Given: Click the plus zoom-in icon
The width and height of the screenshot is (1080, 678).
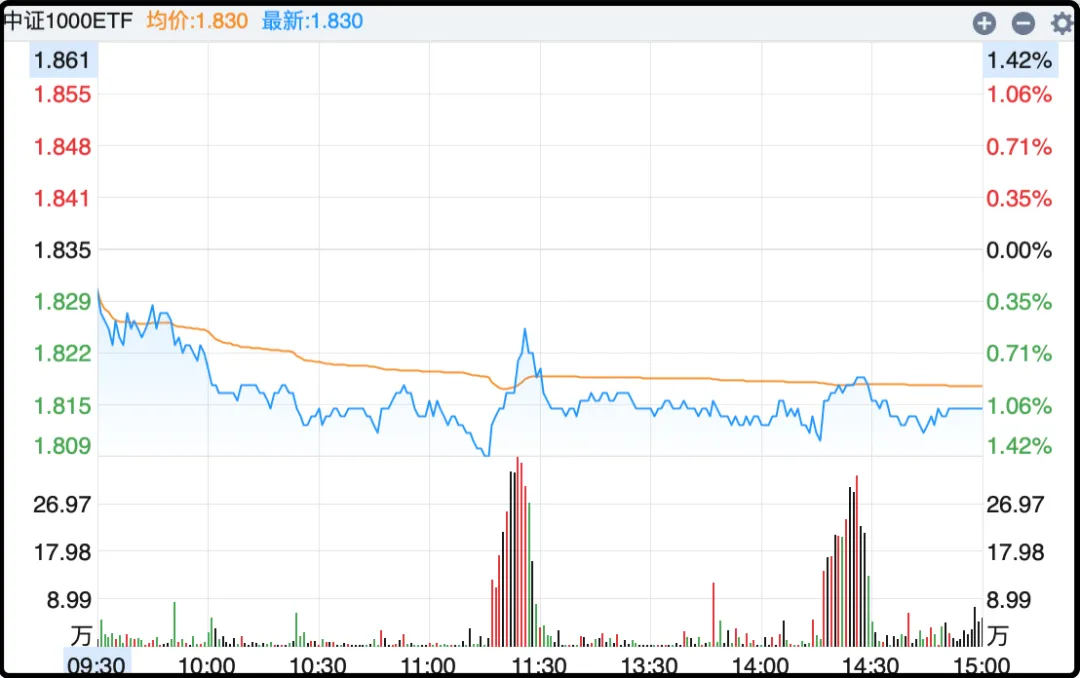Looking at the screenshot, I should [x=984, y=23].
